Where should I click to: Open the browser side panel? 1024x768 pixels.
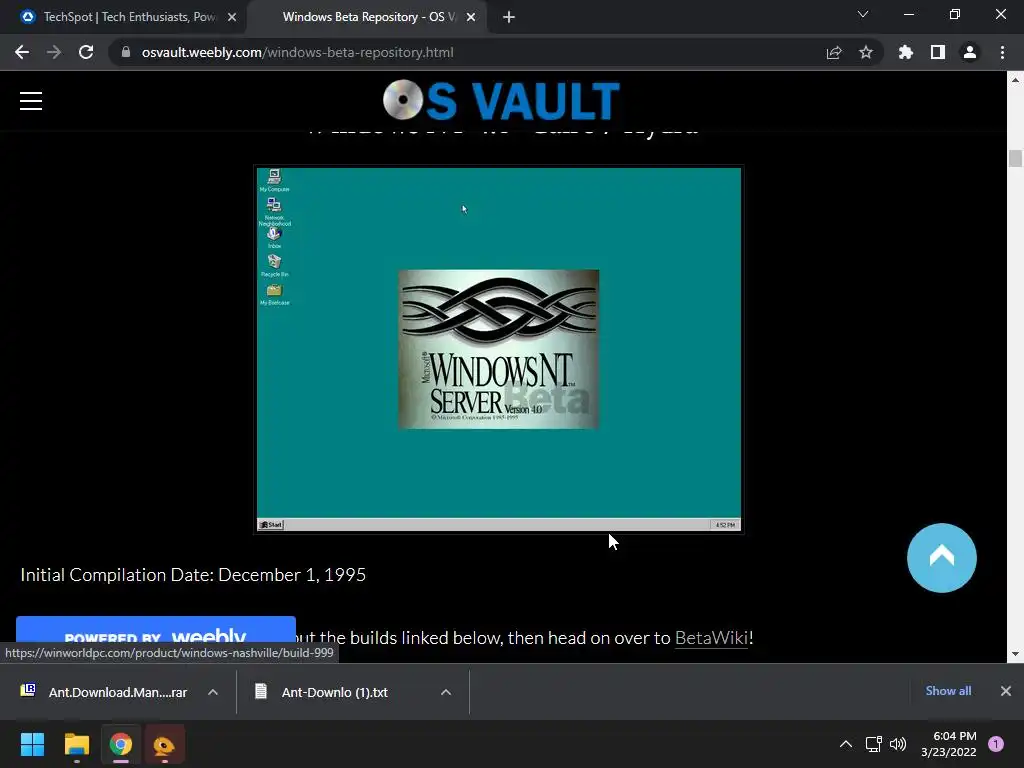point(938,52)
